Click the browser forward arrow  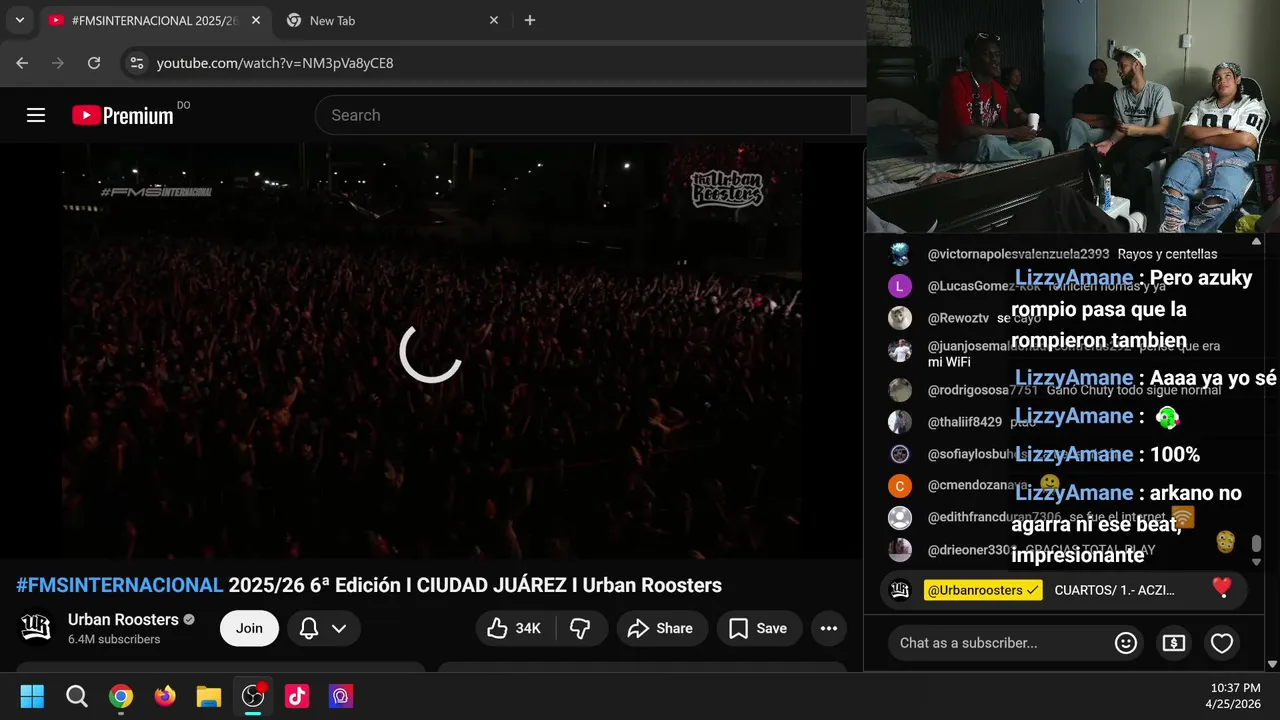[x=58, y=63]
